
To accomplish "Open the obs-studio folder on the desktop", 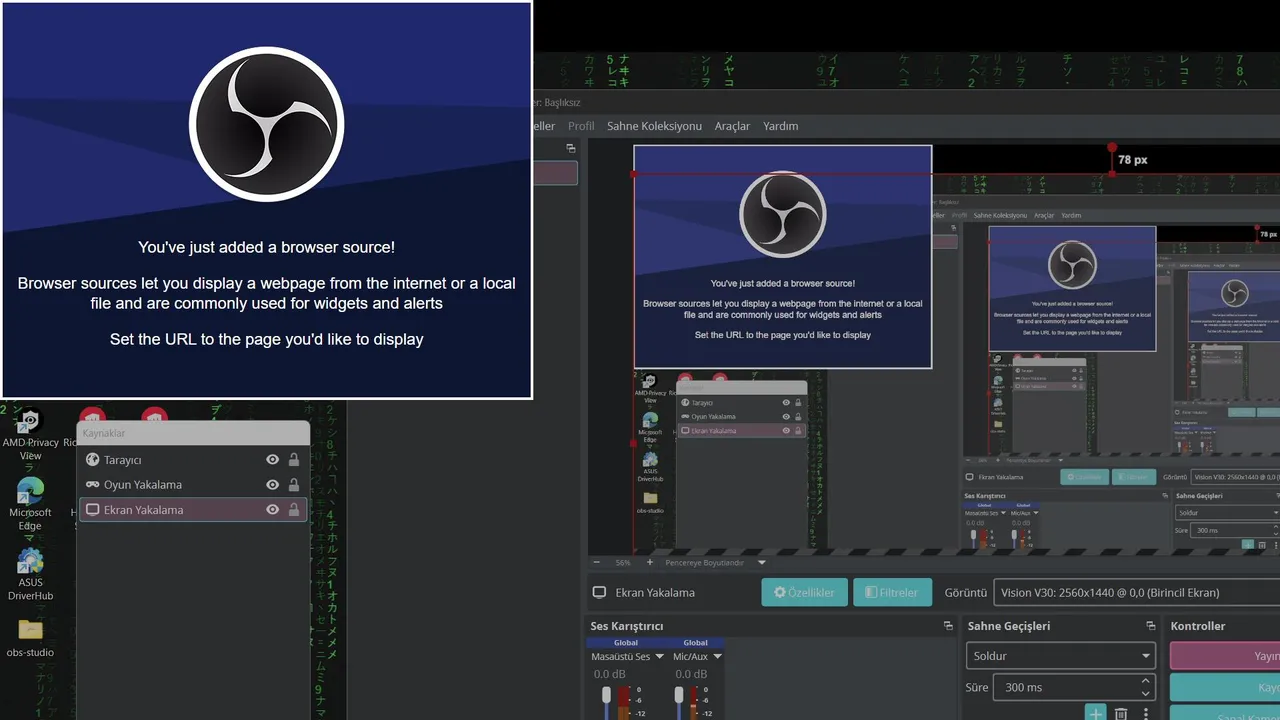I will [x=30, y=638].
